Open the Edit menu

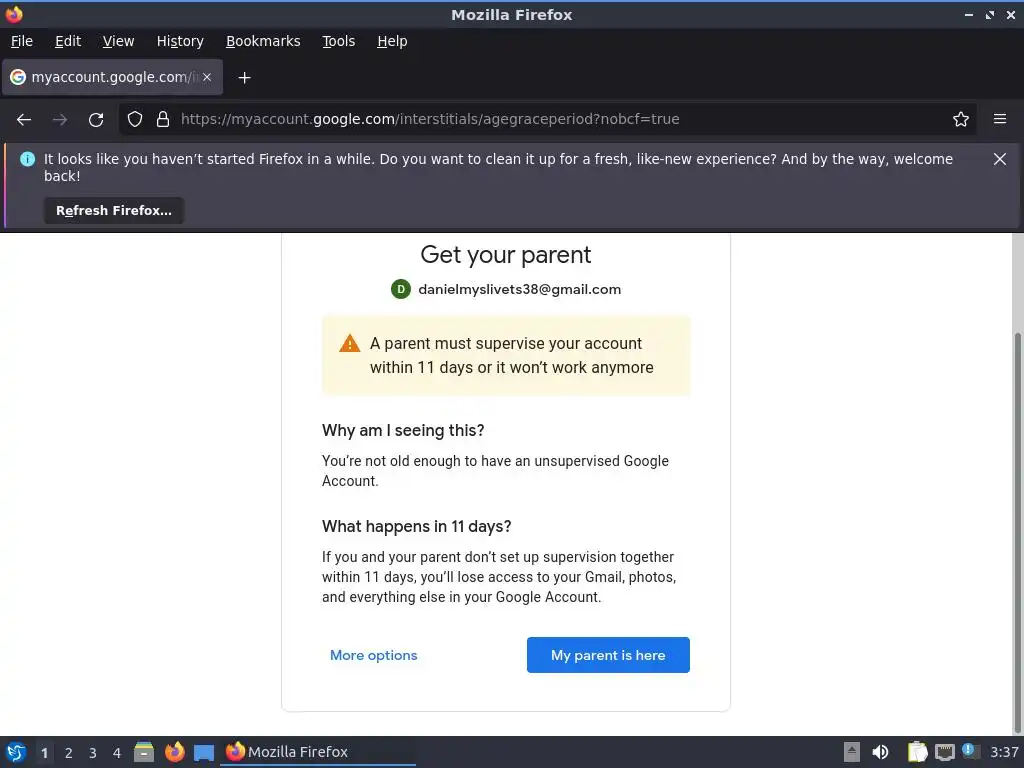pos(68,41)
